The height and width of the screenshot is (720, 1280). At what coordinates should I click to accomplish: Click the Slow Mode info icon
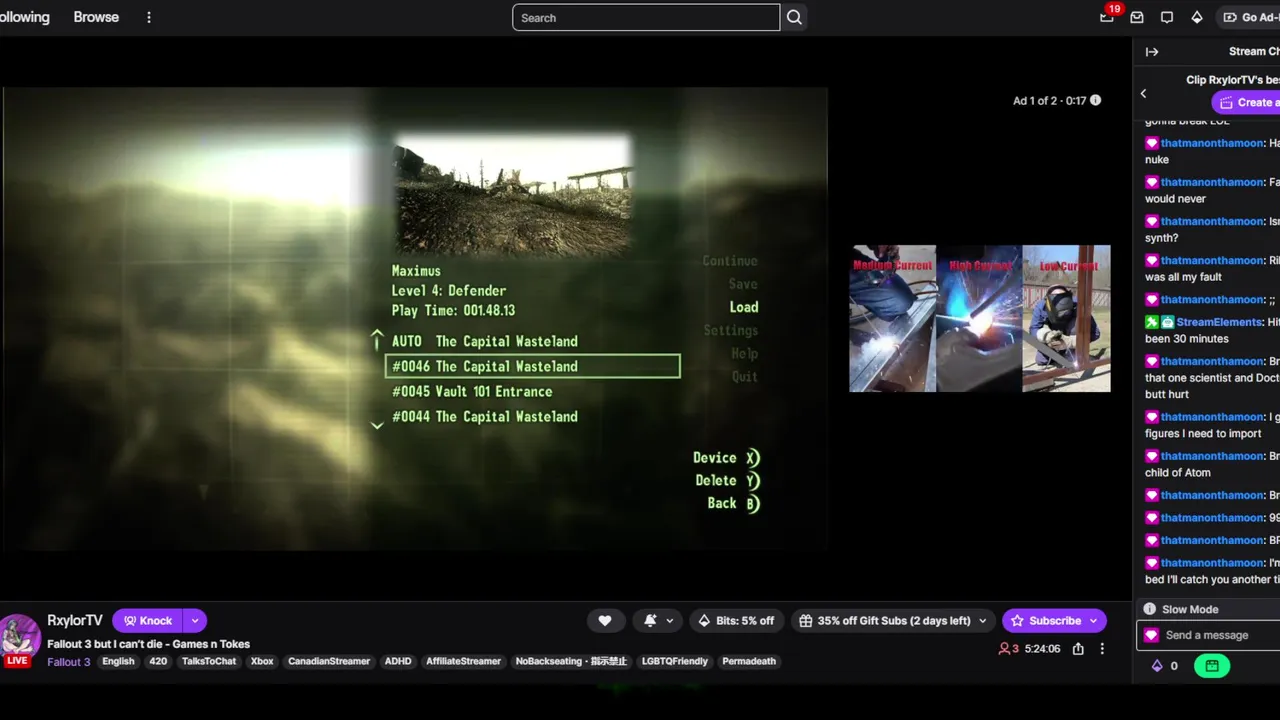pos(1150,609)
